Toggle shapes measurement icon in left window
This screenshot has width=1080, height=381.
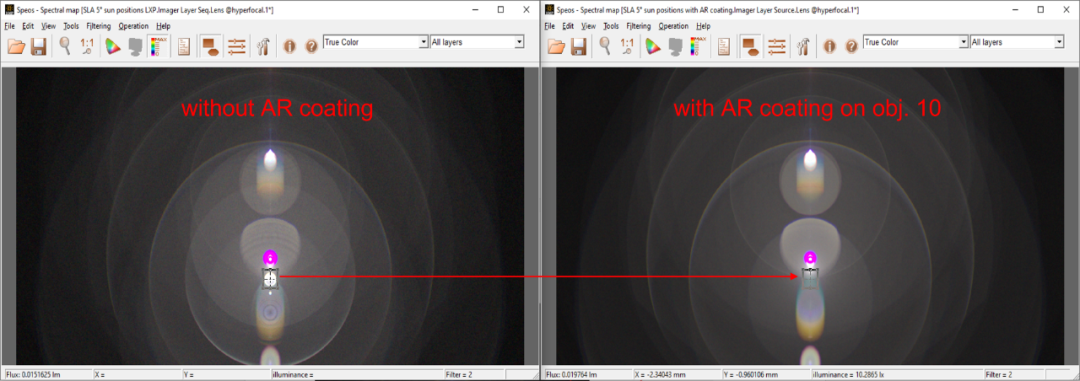tap(210, 46)
